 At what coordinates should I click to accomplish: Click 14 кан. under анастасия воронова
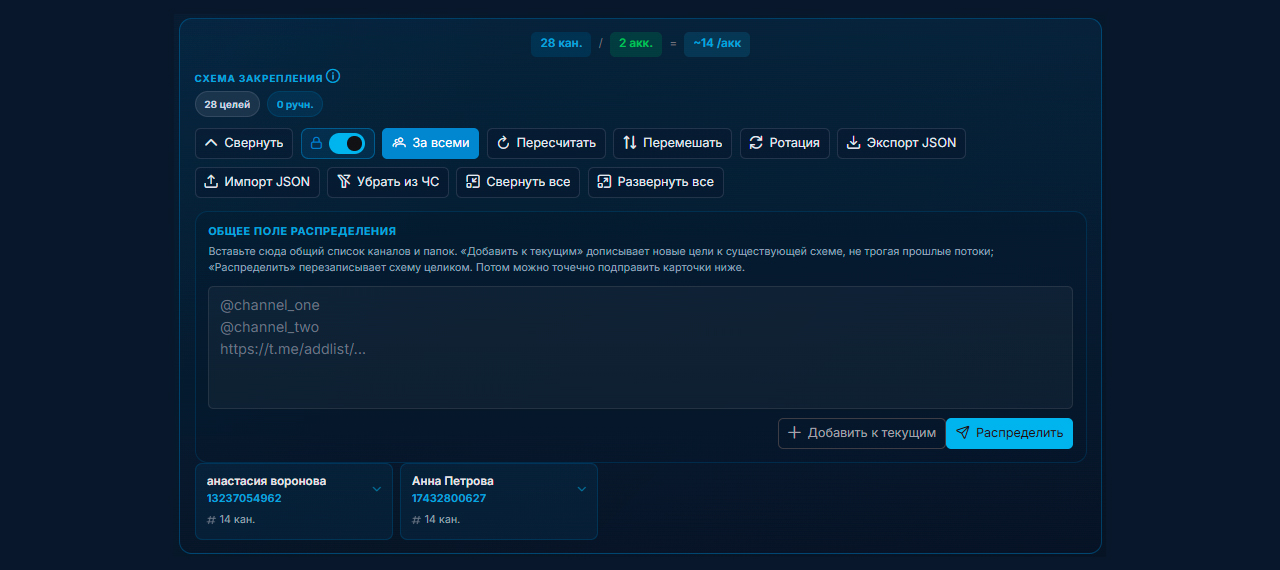[237, 520]
